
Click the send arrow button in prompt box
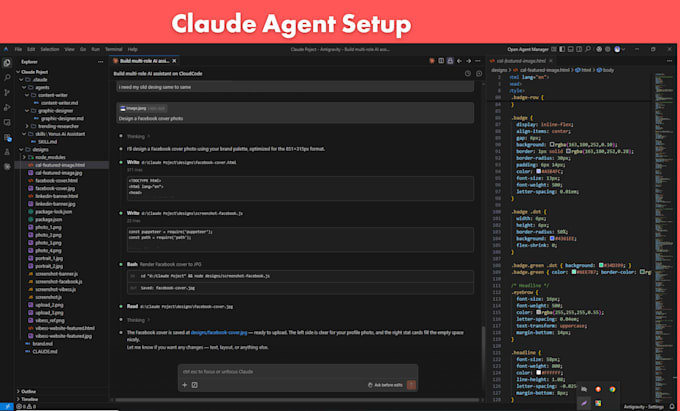tap(411, 385)
